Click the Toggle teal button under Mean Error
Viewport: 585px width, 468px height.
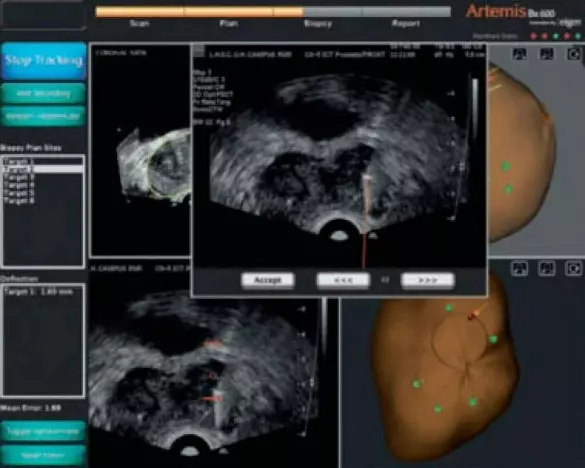tap(44, 431)
